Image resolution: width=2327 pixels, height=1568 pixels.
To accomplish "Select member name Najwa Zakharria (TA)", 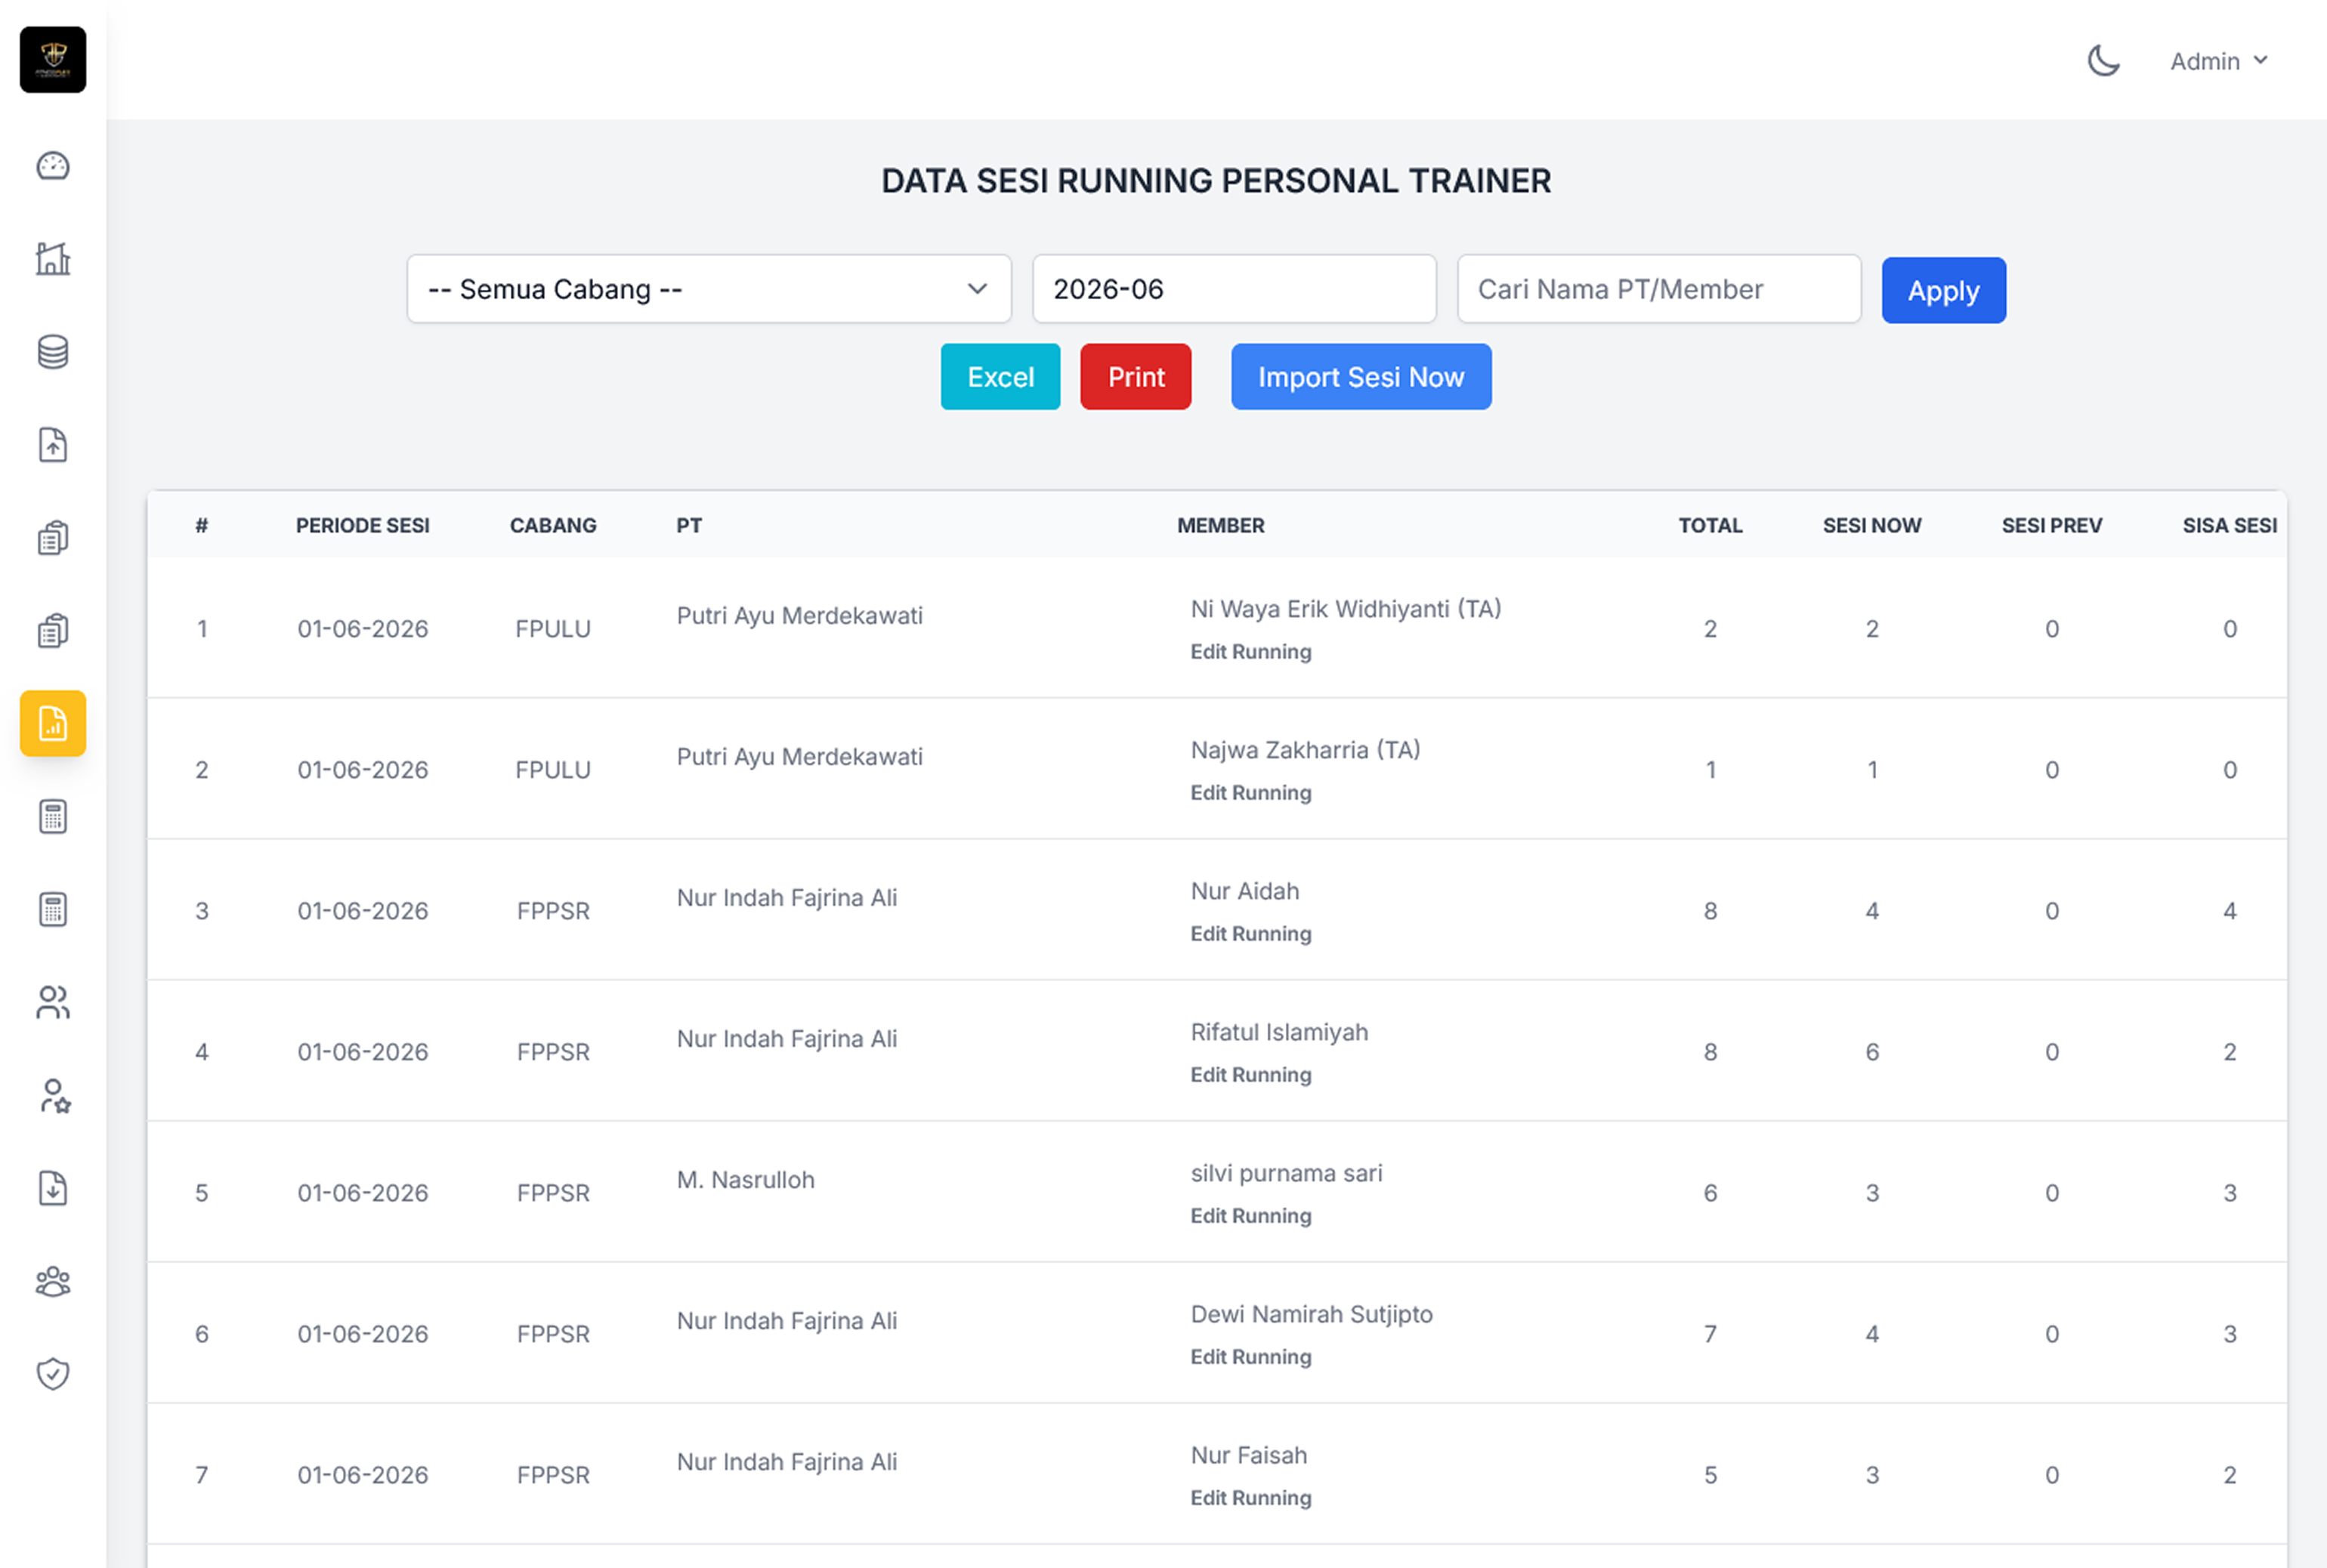I will point(1305,750).
